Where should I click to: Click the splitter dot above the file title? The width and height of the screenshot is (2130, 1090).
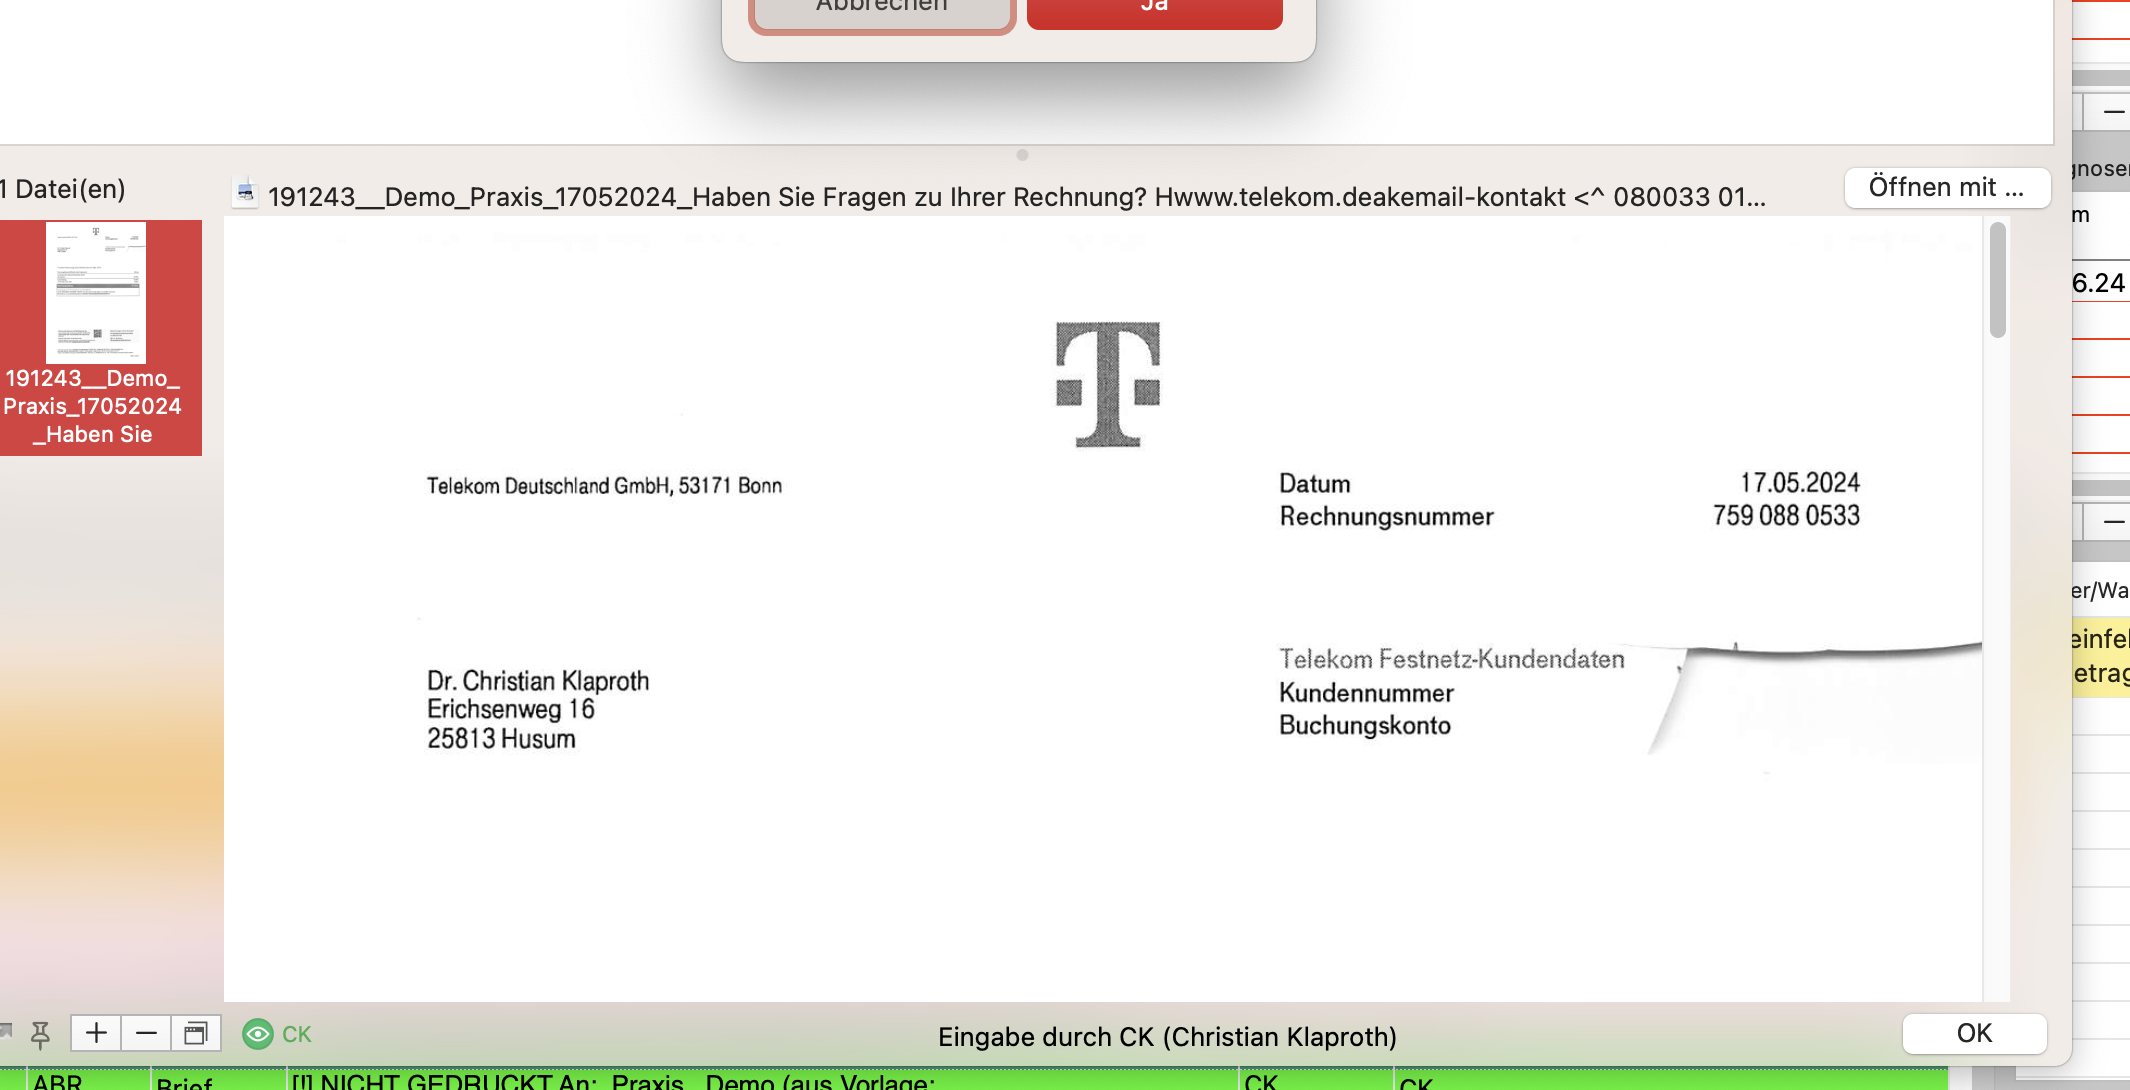pyautogui.click(x=1022, y=155)
